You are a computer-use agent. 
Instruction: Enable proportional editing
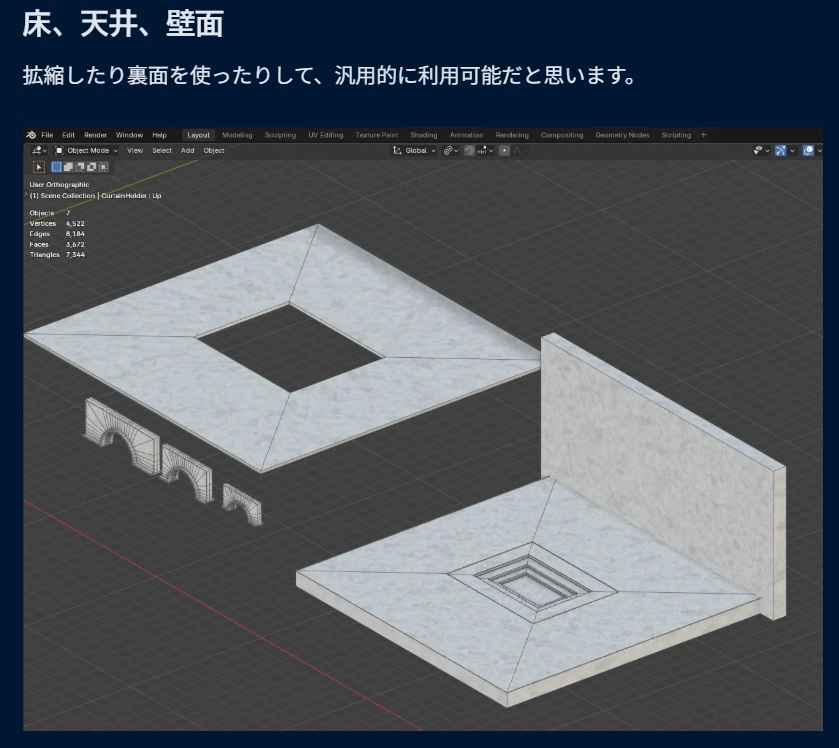(503, 151)
